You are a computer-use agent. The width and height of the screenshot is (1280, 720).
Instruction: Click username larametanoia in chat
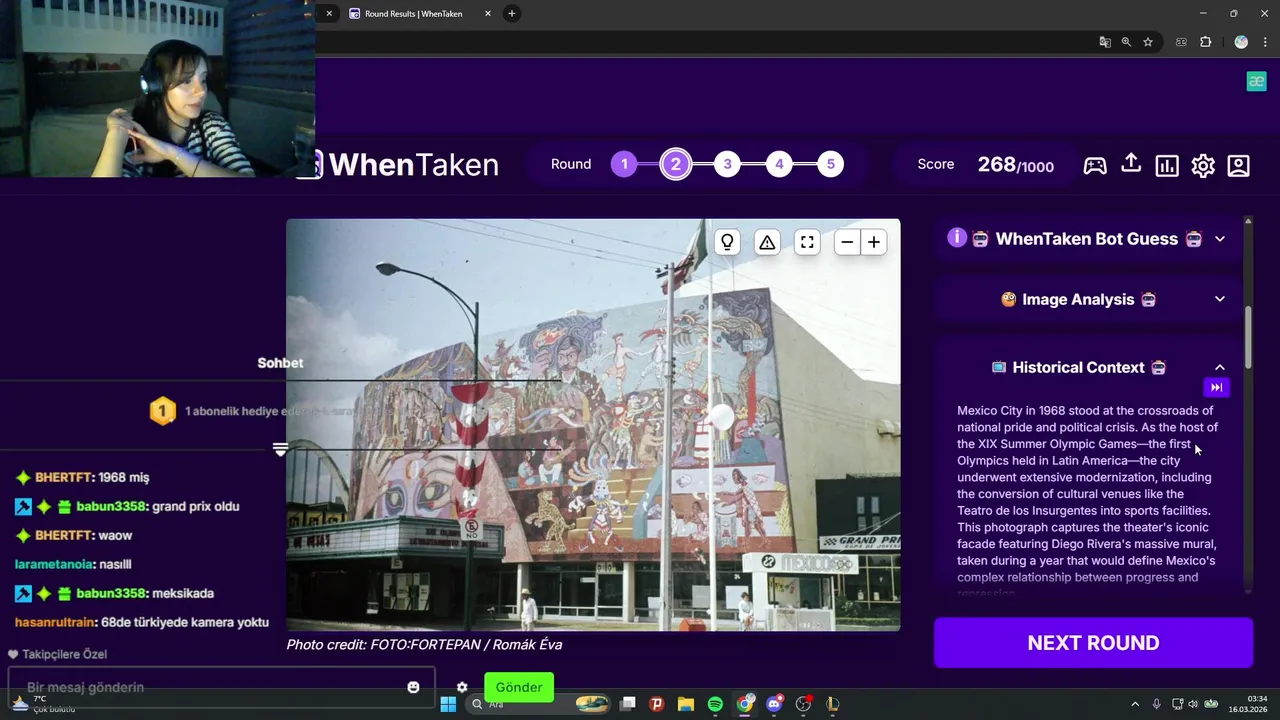(x=55, y=564)
